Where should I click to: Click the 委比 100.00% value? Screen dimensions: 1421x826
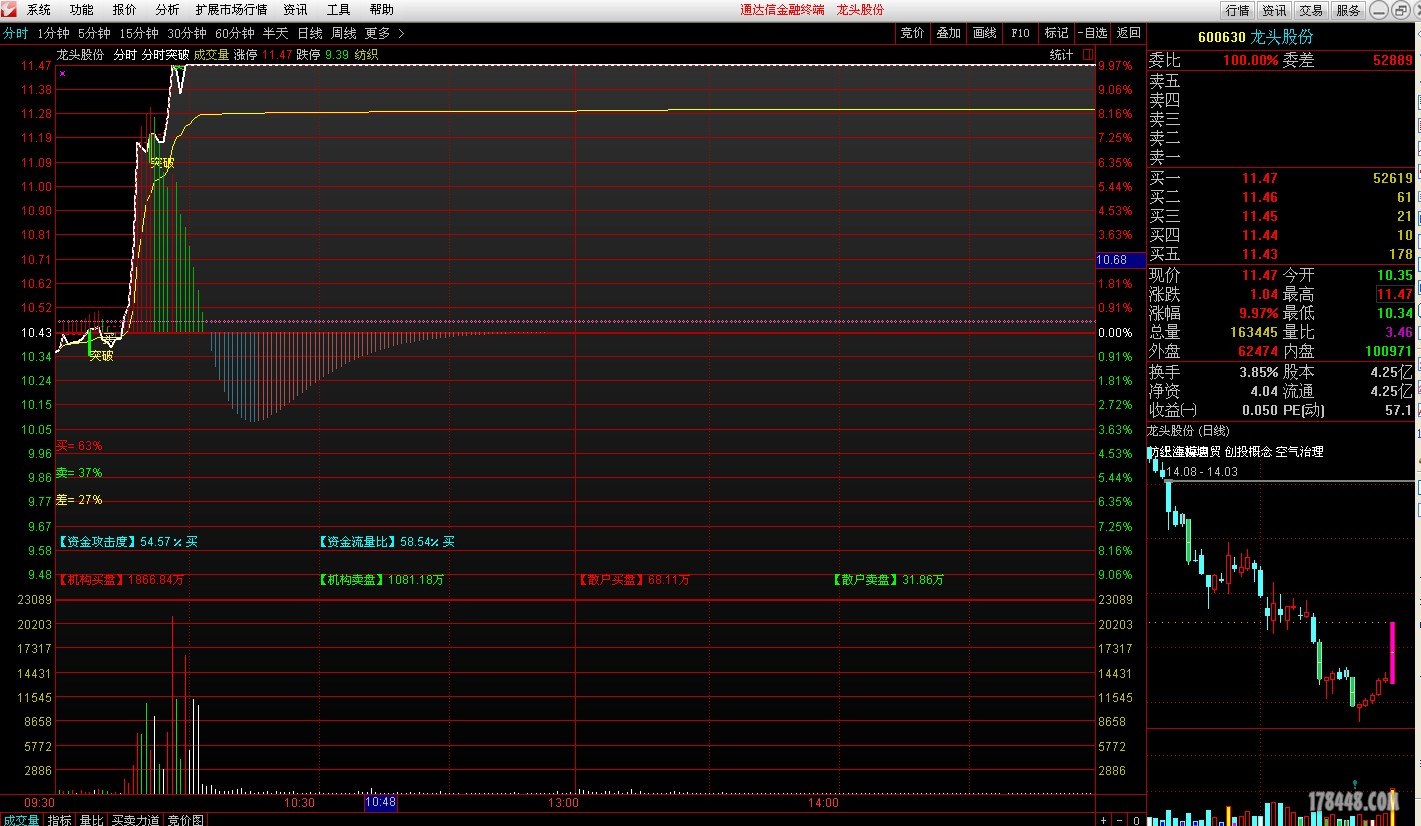(1250, 61)
